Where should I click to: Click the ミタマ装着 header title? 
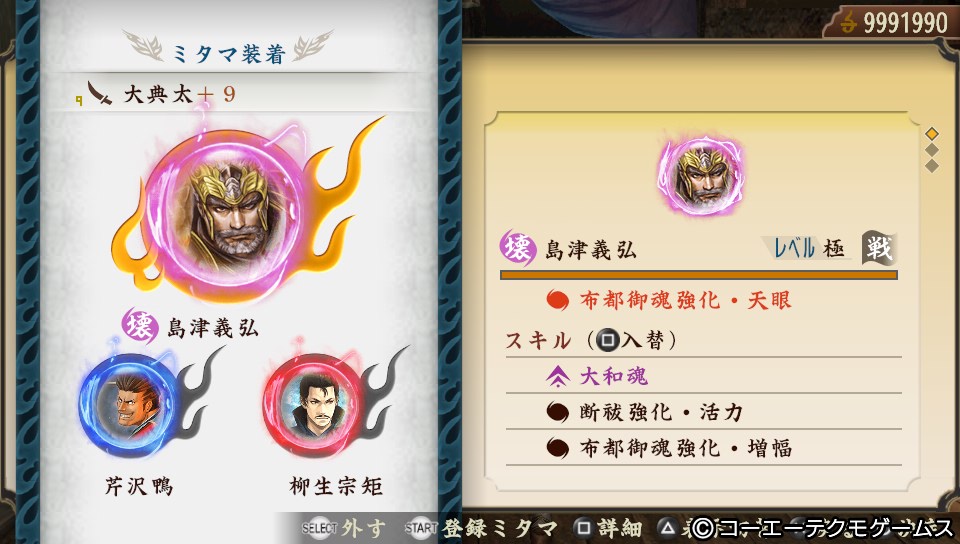click(228, 54)
